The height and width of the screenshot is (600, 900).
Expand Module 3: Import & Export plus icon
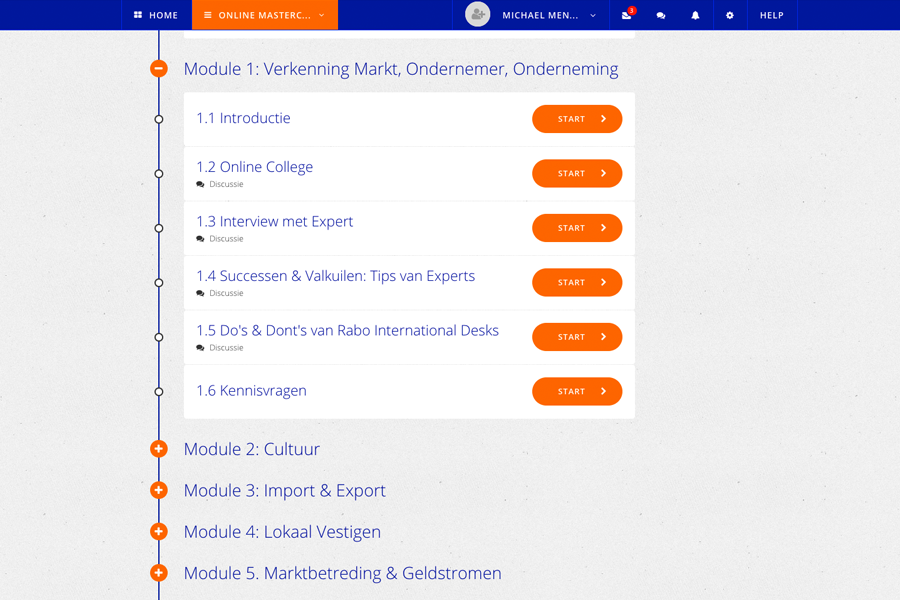(x=159, y=490)
